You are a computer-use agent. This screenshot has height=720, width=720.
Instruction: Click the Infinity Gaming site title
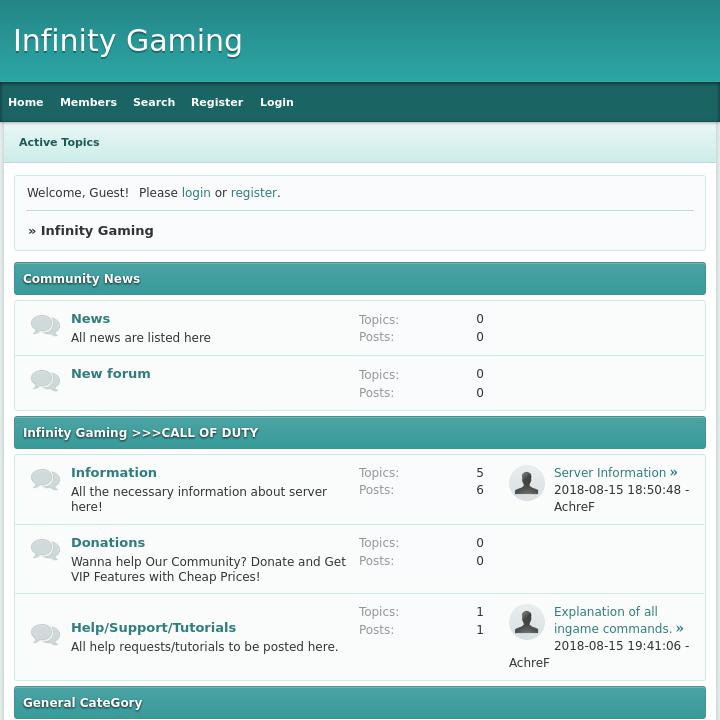[x=128, y=41]
